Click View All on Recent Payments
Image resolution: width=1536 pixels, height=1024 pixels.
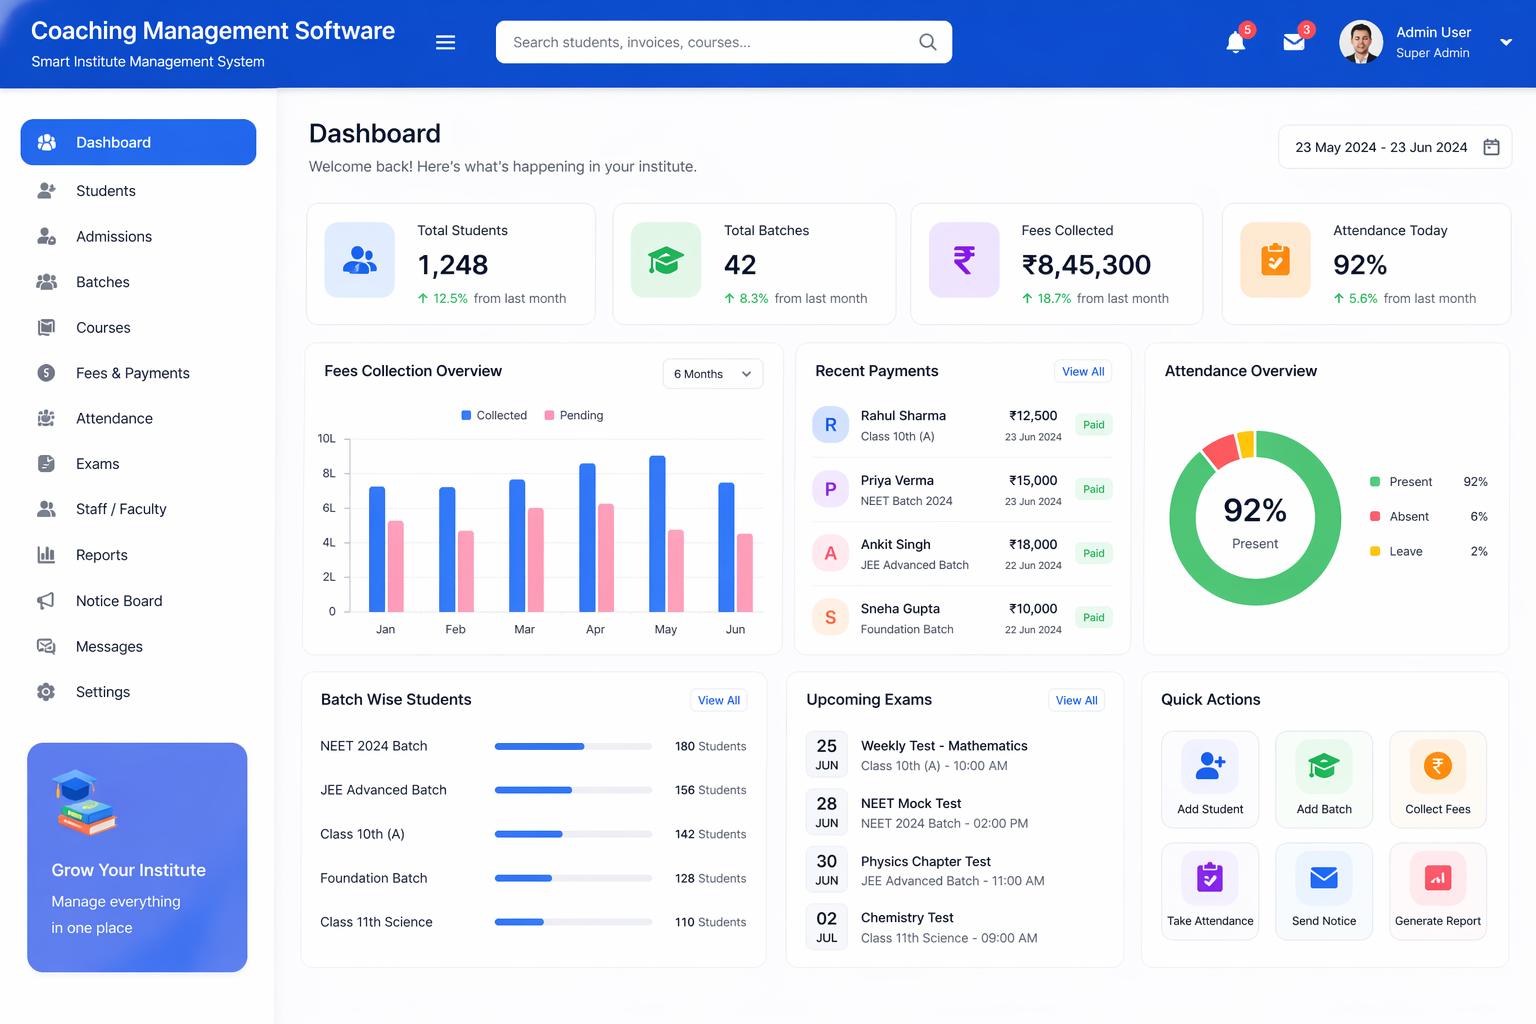point(1083,371)
